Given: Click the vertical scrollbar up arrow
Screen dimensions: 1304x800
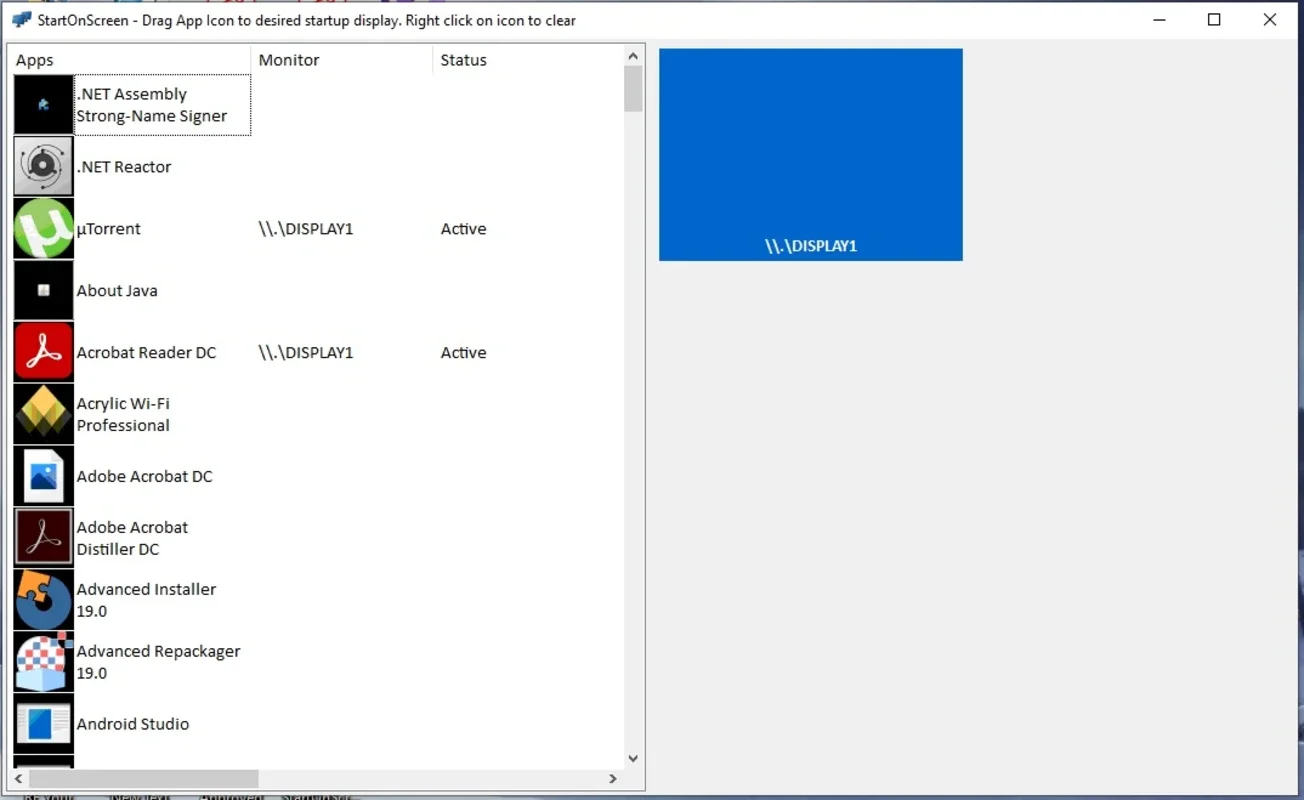Looking at the screenshot, I should point(633,56).
